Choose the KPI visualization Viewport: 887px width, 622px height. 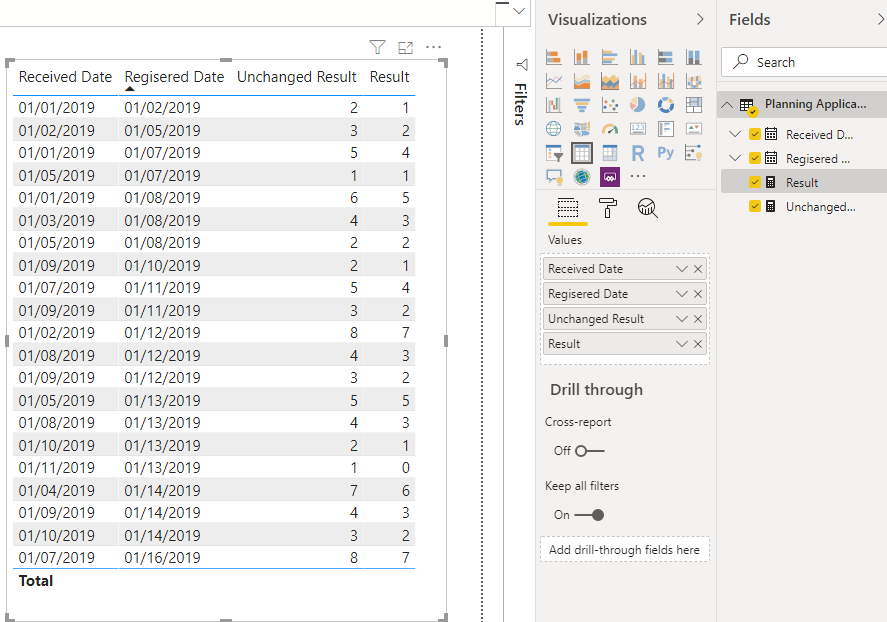click(x=694, y=129)
